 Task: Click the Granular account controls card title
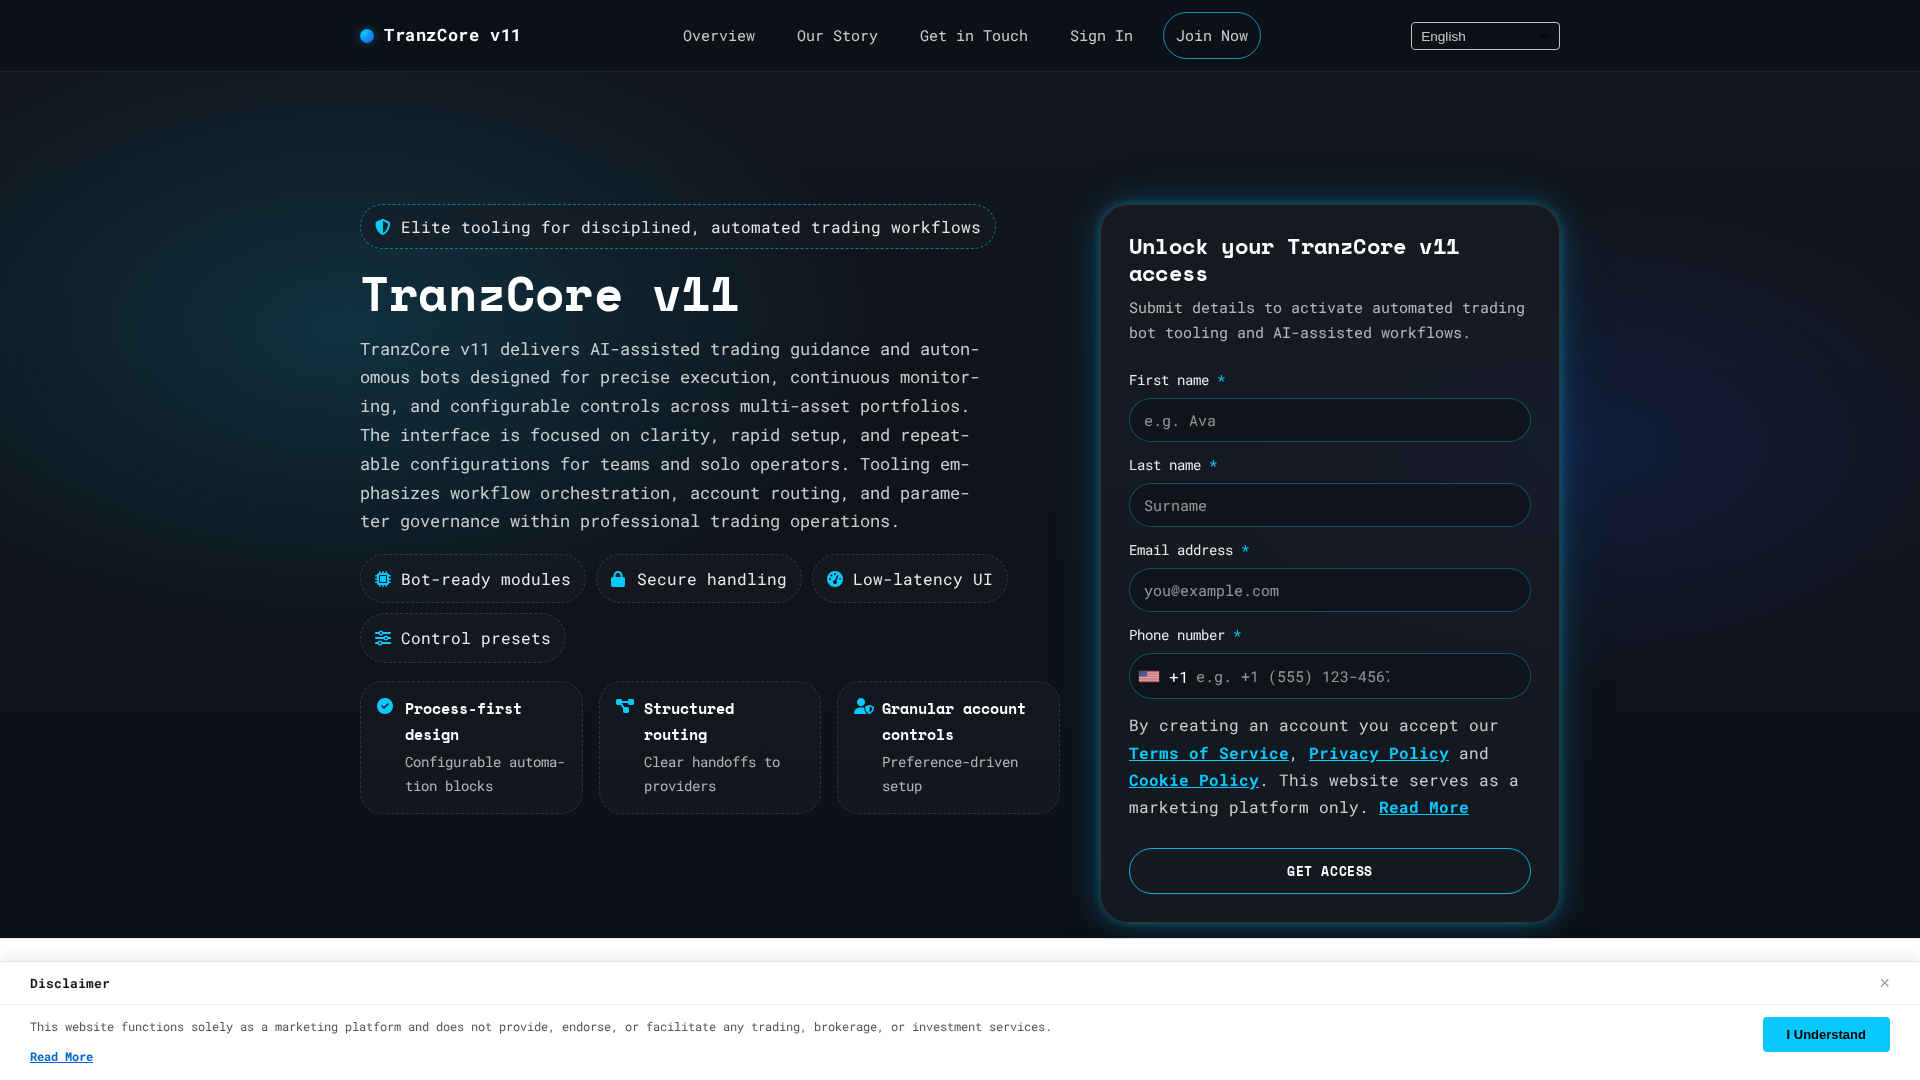click(x=954, y=721)
